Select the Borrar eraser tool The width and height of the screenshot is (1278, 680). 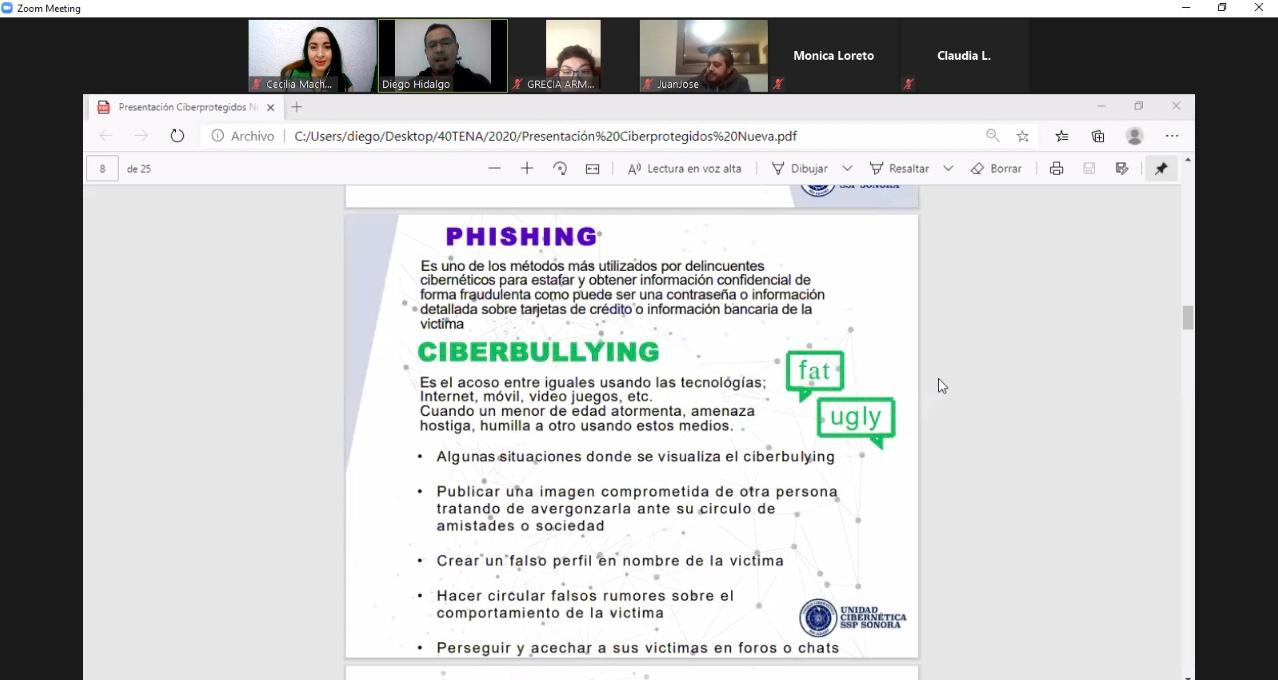tap(996, 169)
